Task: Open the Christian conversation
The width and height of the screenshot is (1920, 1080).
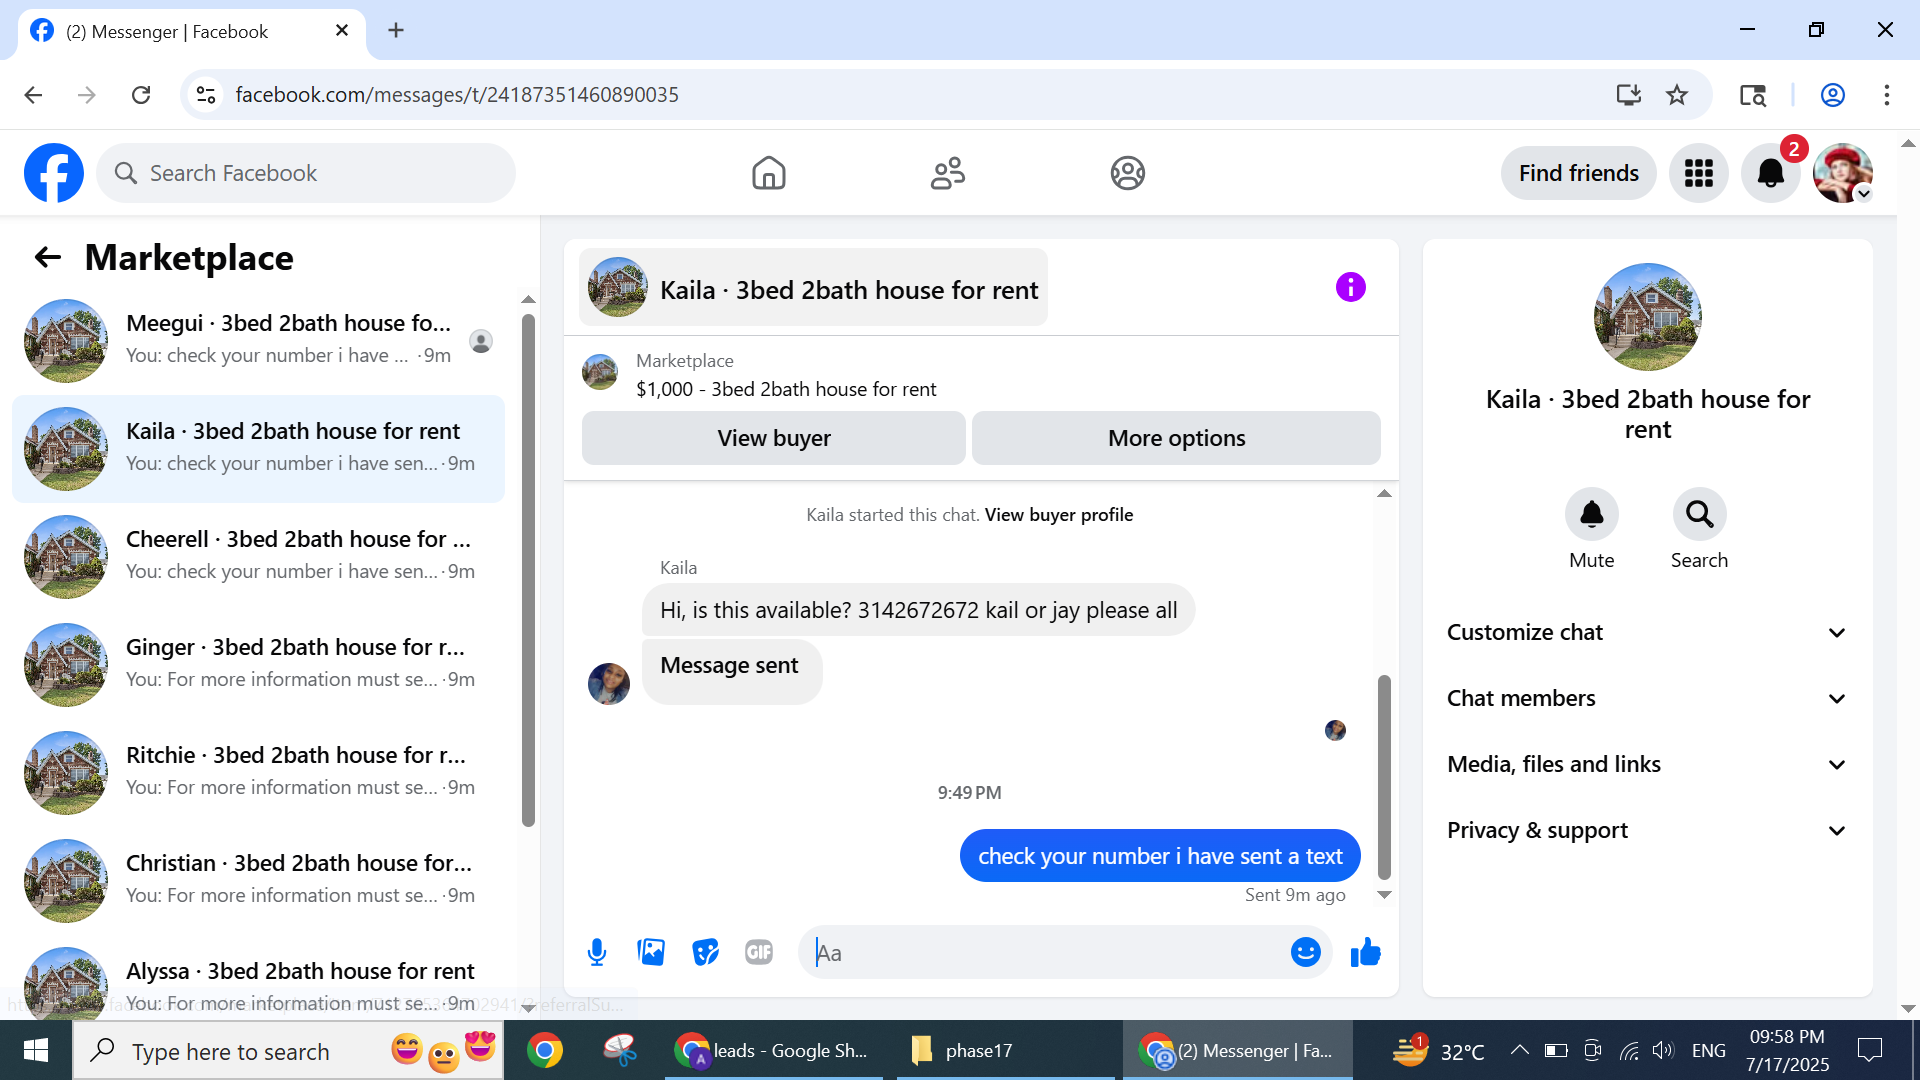Action: [258, 880]
